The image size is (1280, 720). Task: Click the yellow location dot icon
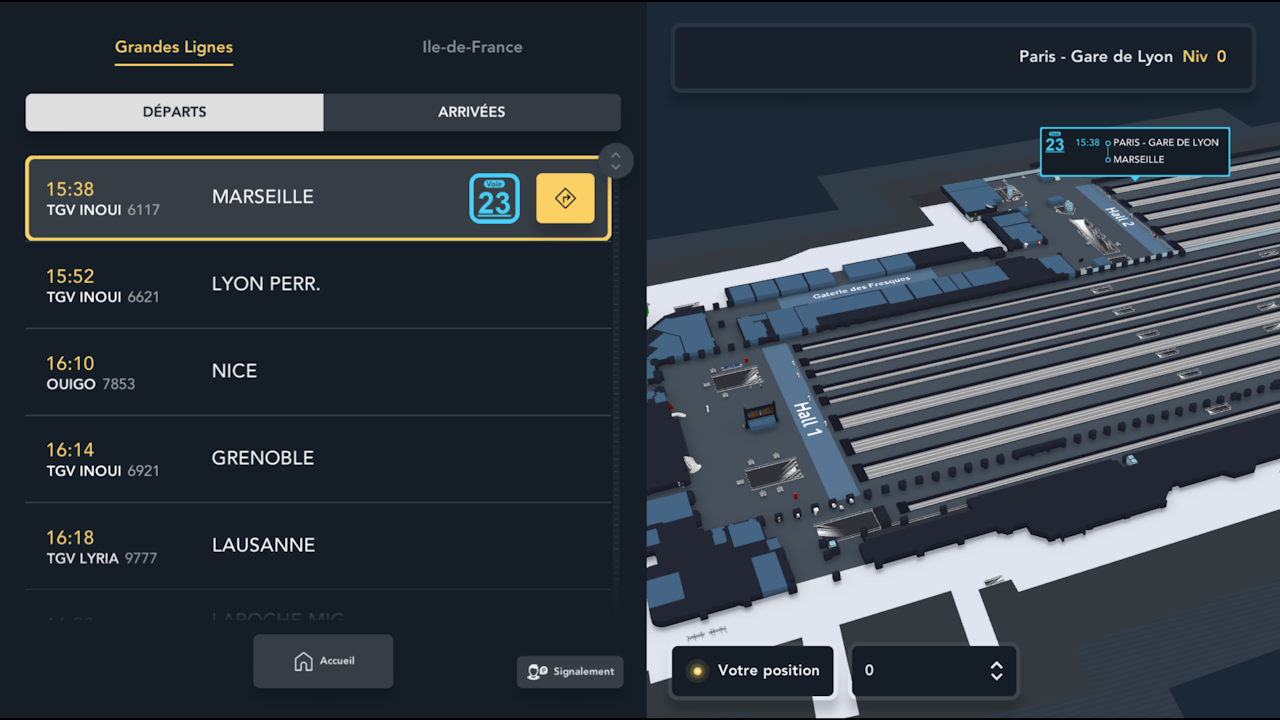[x=698, y=671]
